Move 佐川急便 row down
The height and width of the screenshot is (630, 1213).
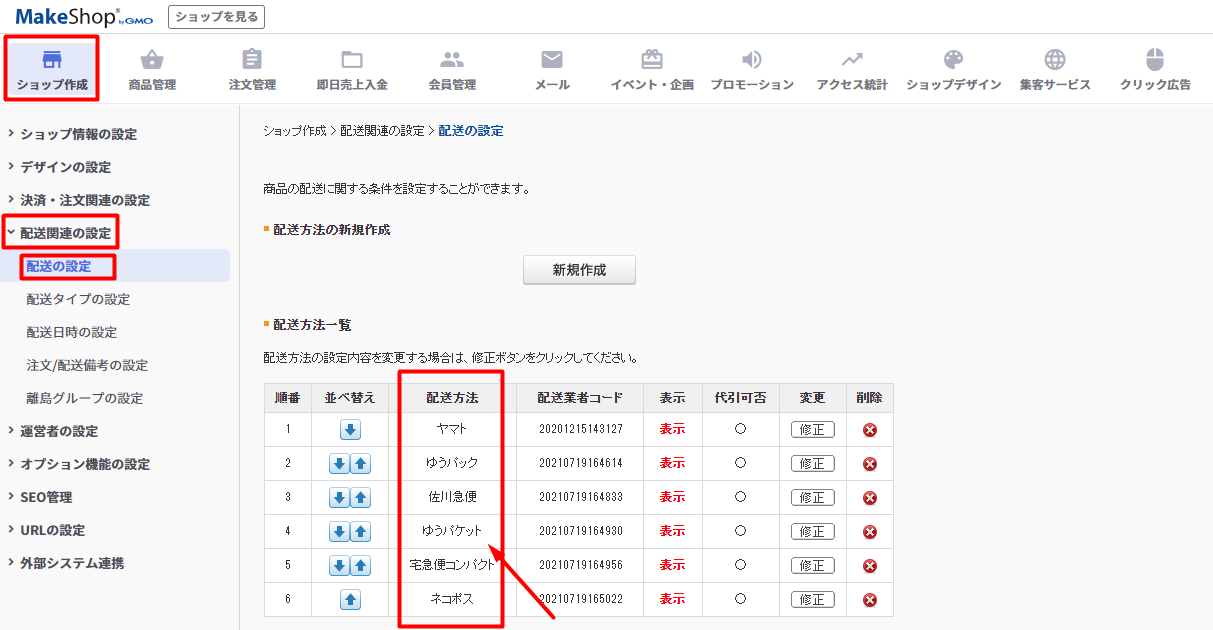pyautogui.click(x=339, y=497)
